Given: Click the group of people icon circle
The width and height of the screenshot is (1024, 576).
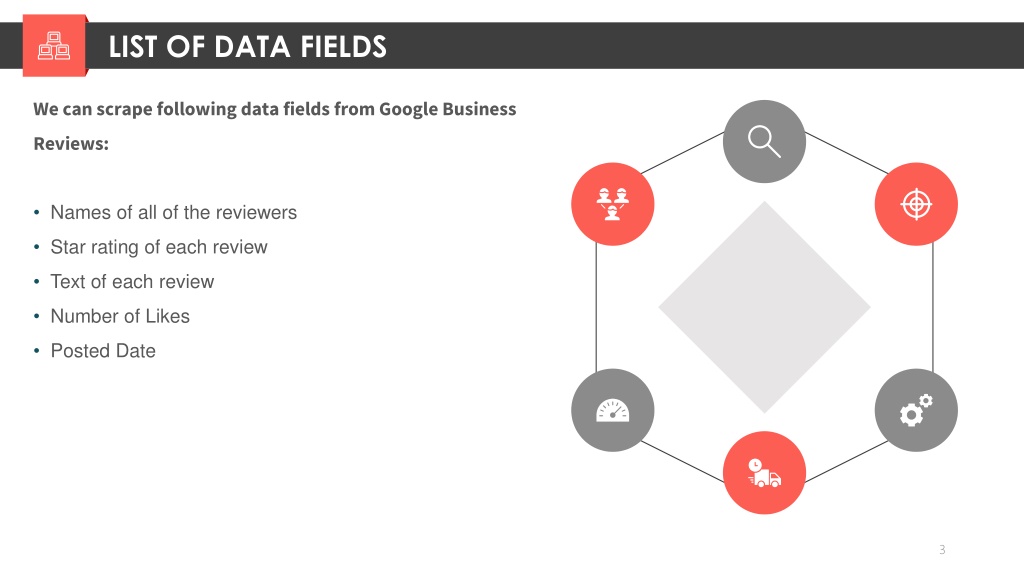Looking at the screenshot, I should pos(613,204).
